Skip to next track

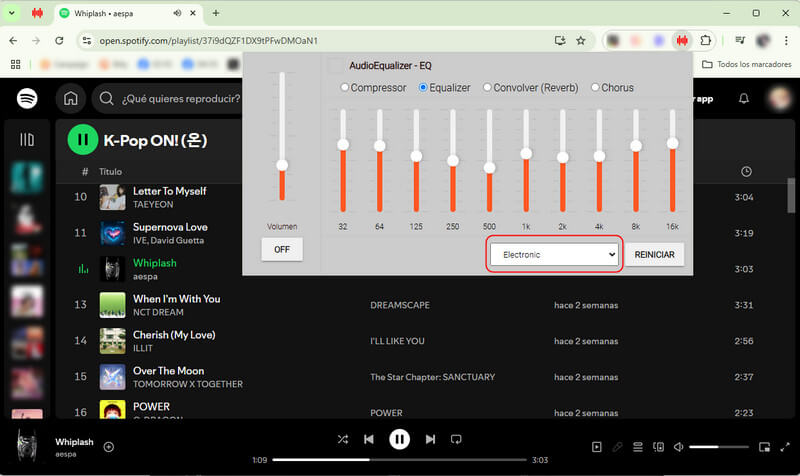(x=431, y=439)
